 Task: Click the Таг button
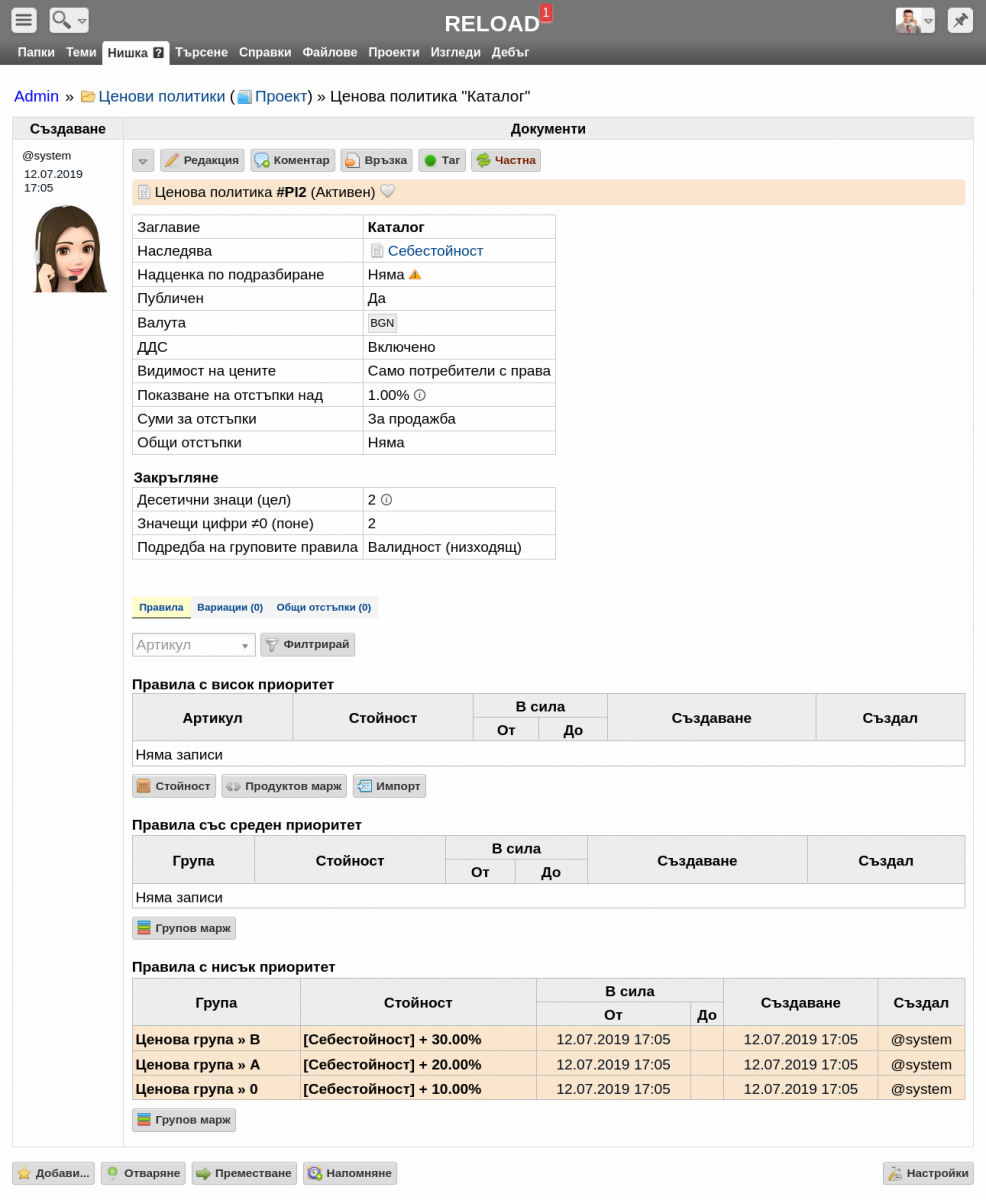(442, 160)
